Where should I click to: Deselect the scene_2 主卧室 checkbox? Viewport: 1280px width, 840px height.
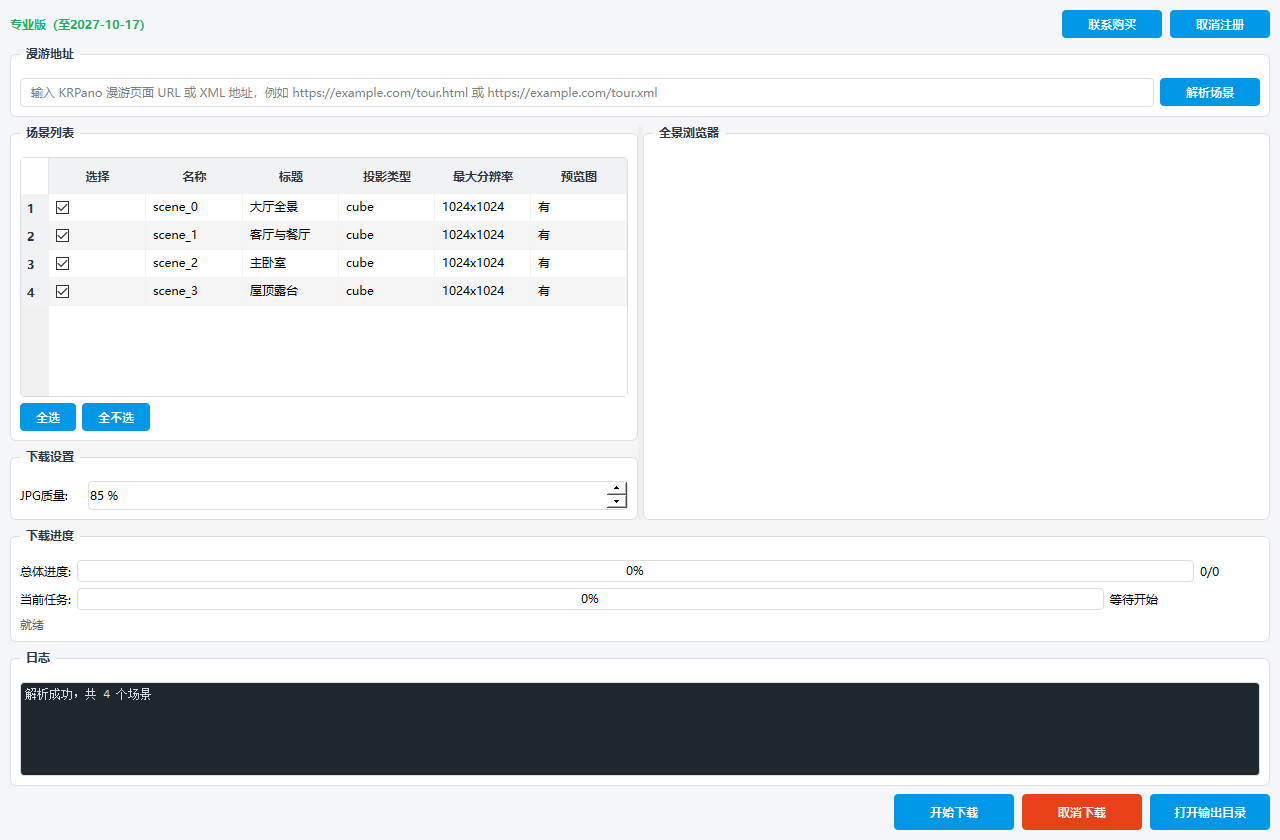pyautogui.click(x=63, y=264)
